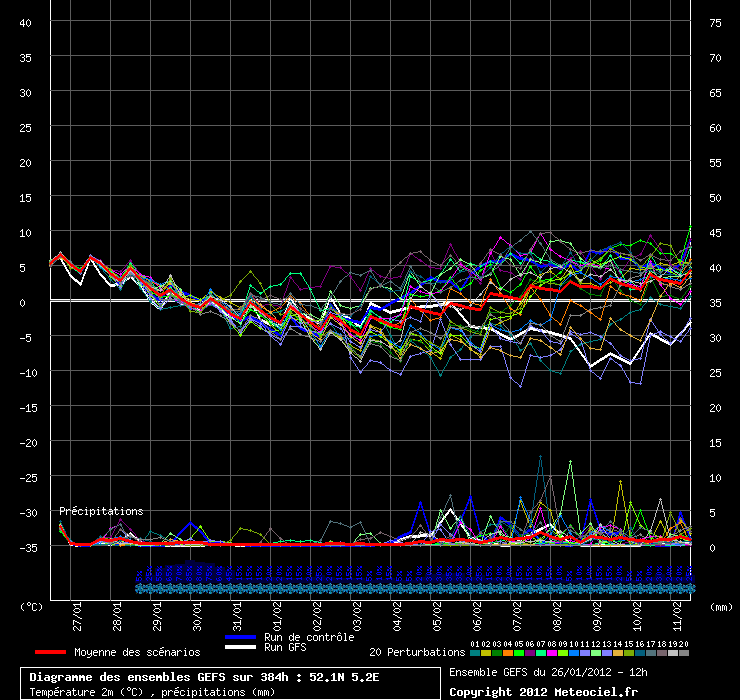740x700 pixels.
Task: Click the 'Précipitations' label in the chart
Action: (101, 511)
